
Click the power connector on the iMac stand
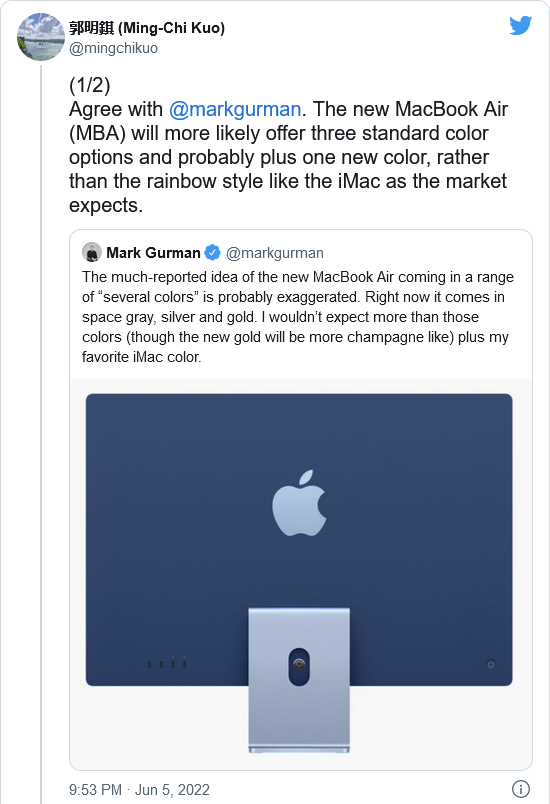(299, 666)
